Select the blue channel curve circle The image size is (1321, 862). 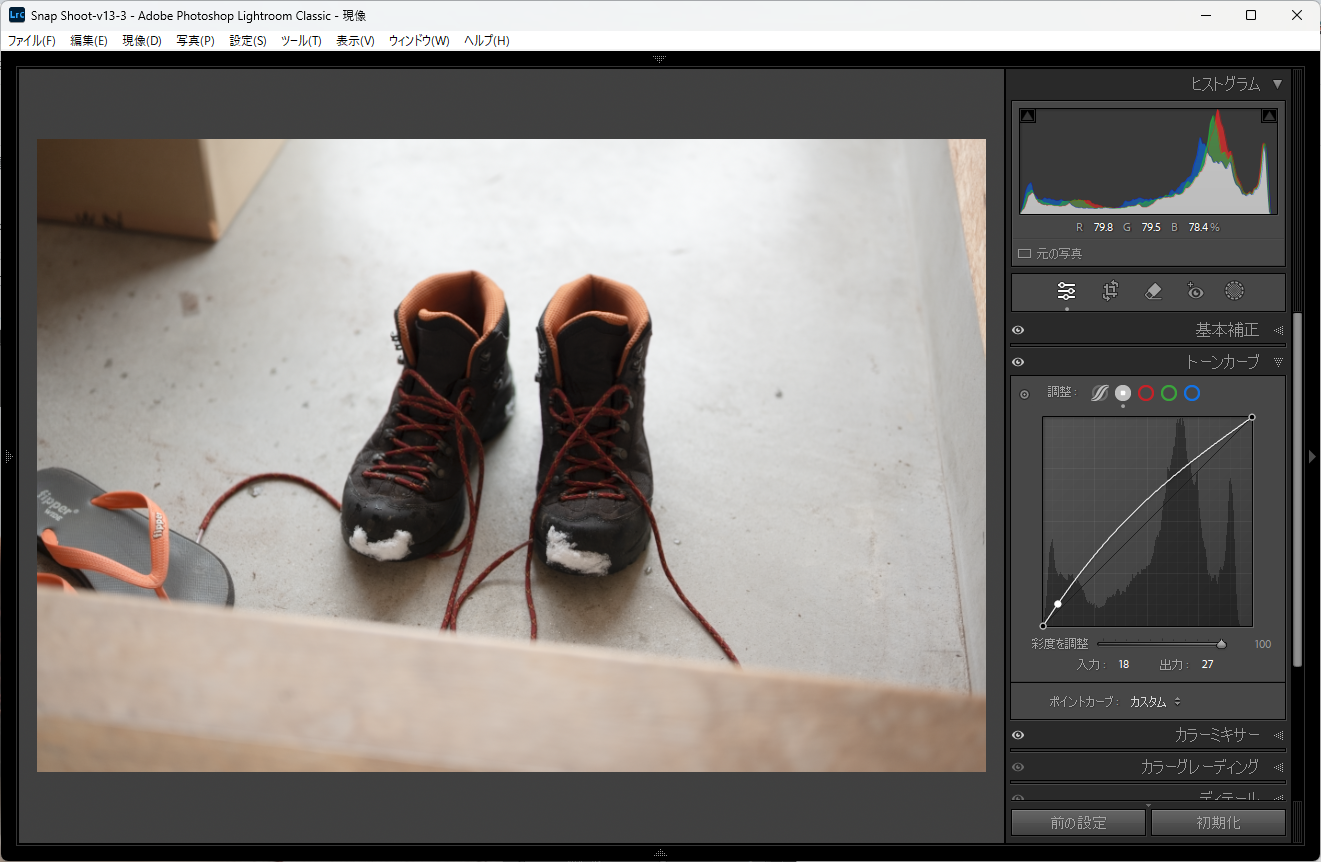pyautogui.click(x=1192, y=393)
